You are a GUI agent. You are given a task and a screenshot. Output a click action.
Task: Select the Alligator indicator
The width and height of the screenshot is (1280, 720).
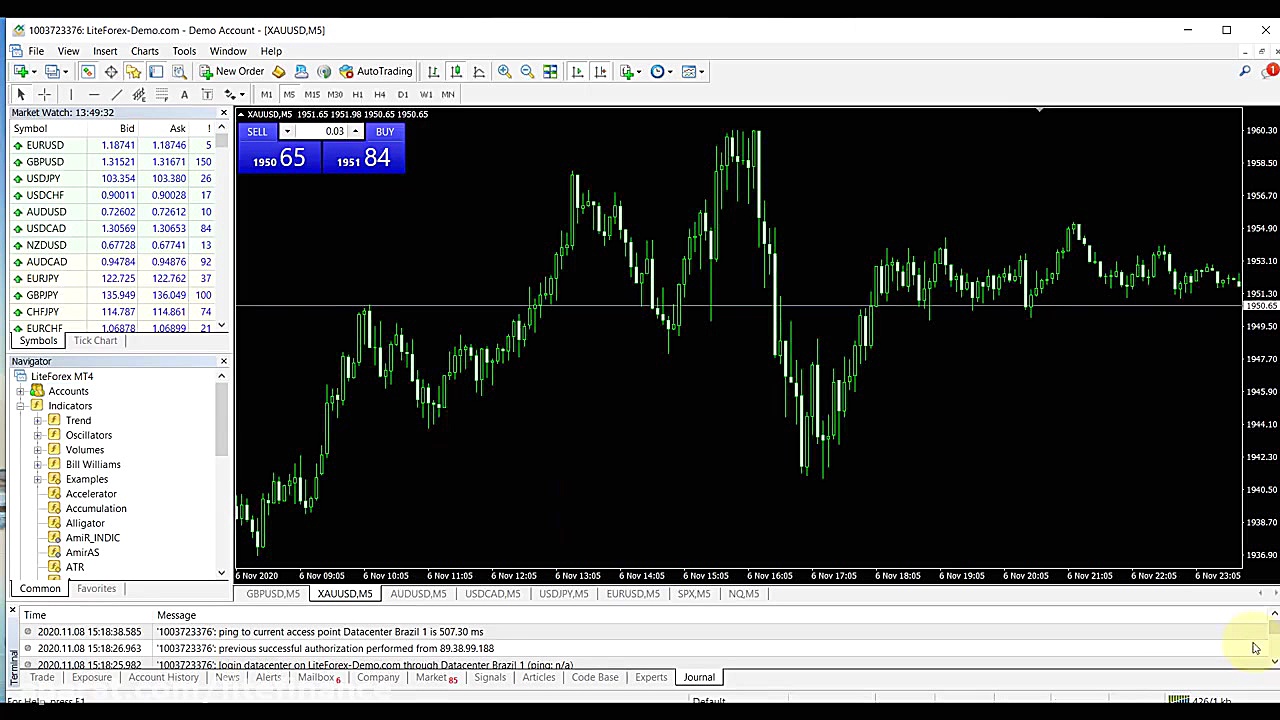pos(85,523)
